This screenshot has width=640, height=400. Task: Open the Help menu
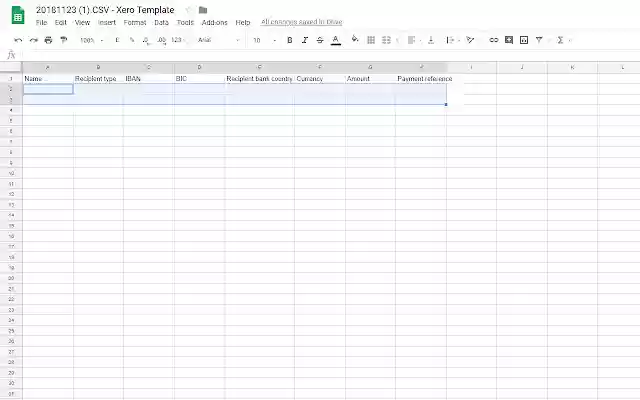[242, 22]
